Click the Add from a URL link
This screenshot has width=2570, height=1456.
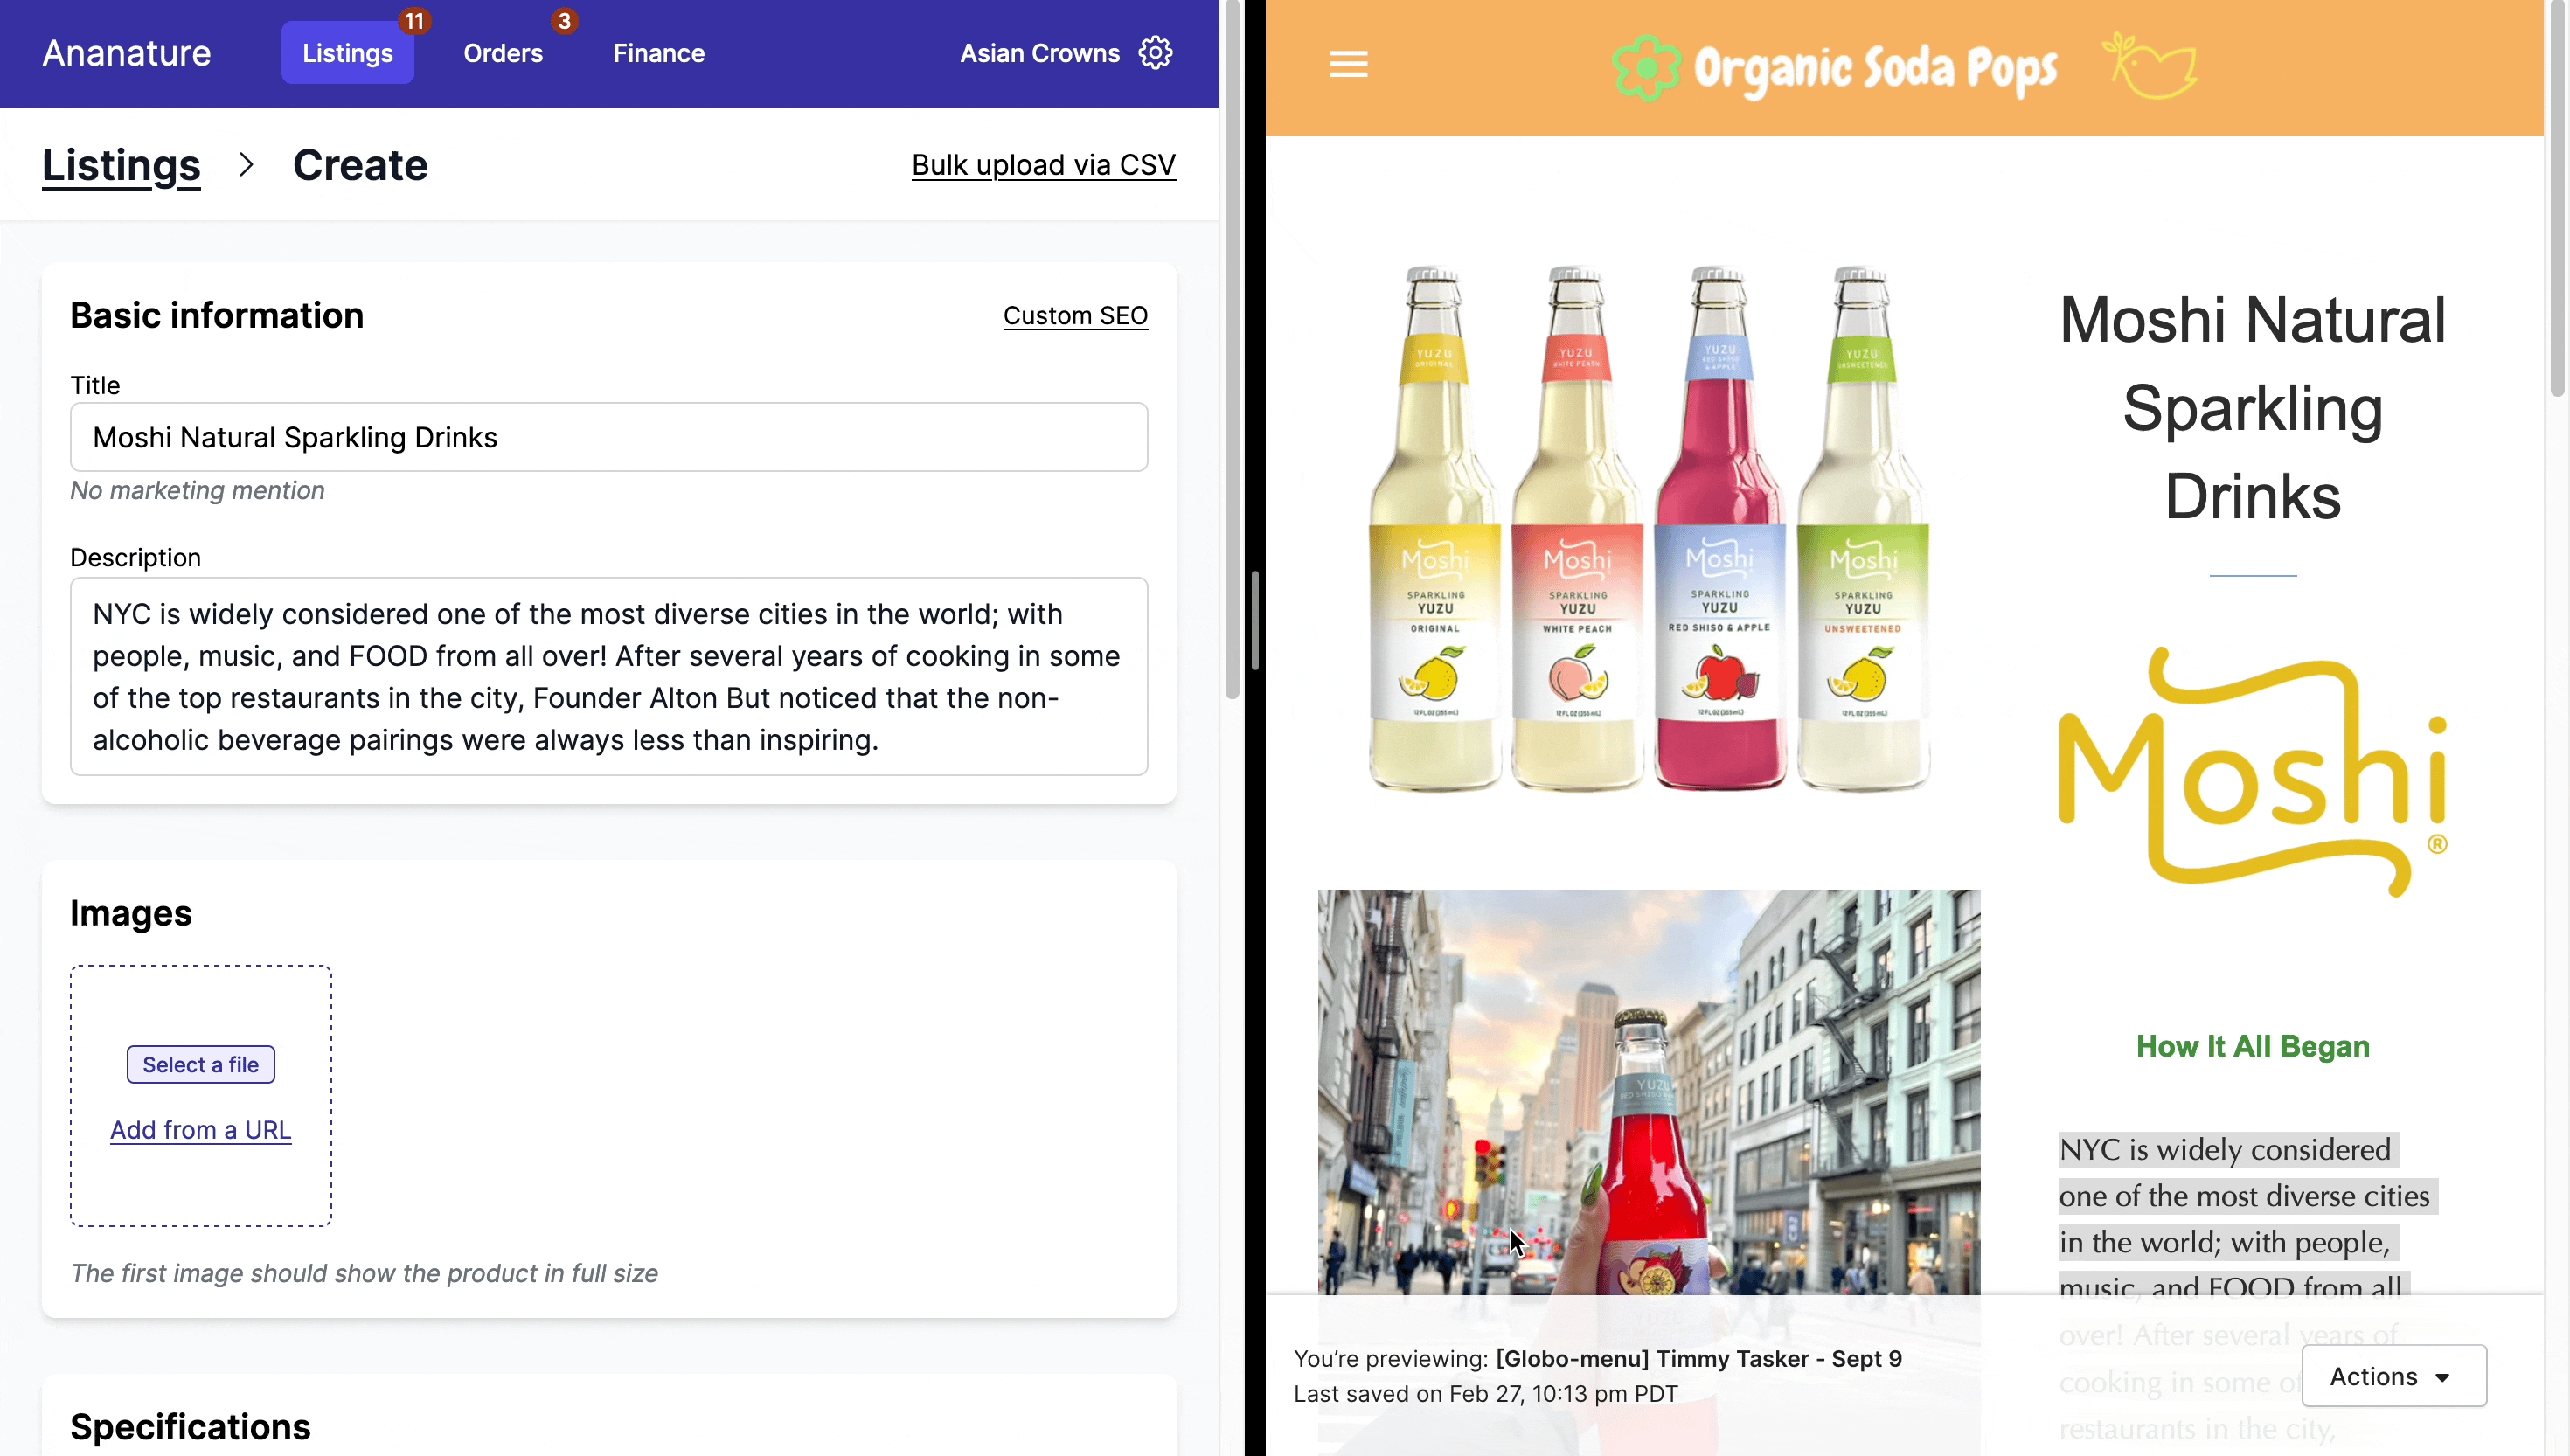pyautogui.click(x=200, y=1130)
